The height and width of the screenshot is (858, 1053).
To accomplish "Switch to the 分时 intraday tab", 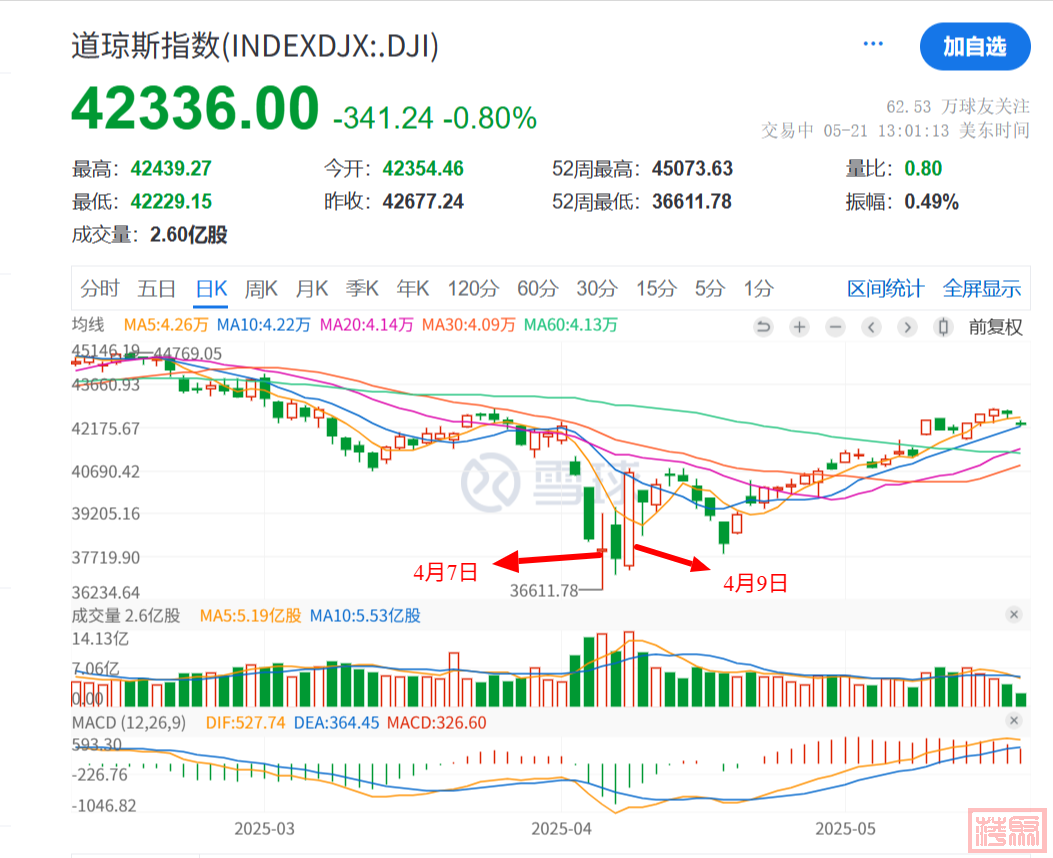I will pyautogui.click(x=100, y=289).
